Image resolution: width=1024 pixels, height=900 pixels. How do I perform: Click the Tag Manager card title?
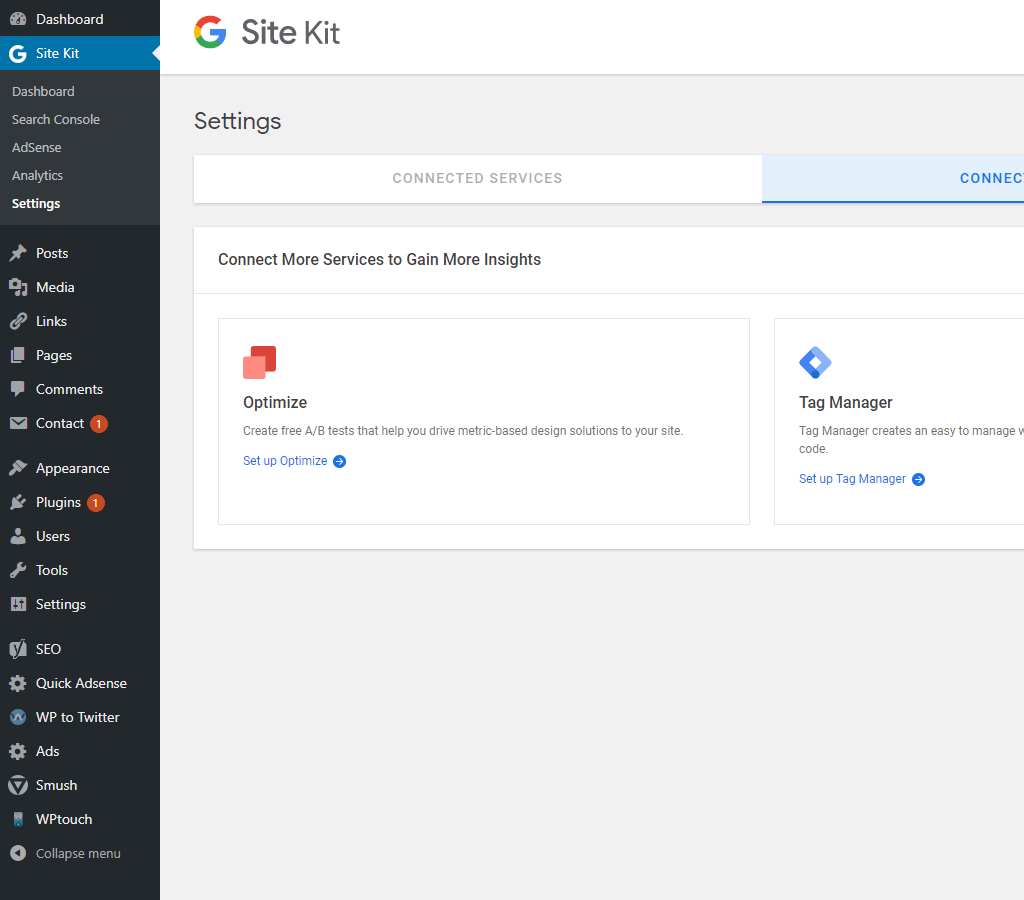coord(846,402)
